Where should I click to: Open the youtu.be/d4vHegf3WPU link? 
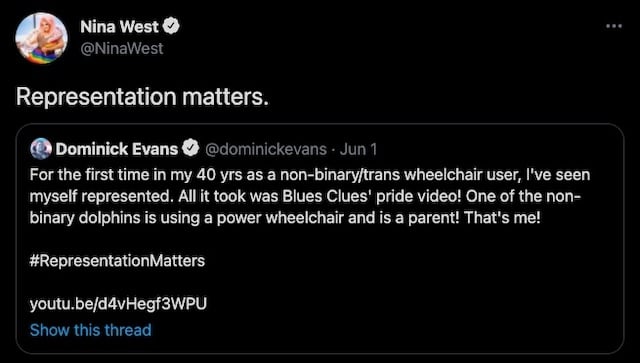(x=118, y=304)
